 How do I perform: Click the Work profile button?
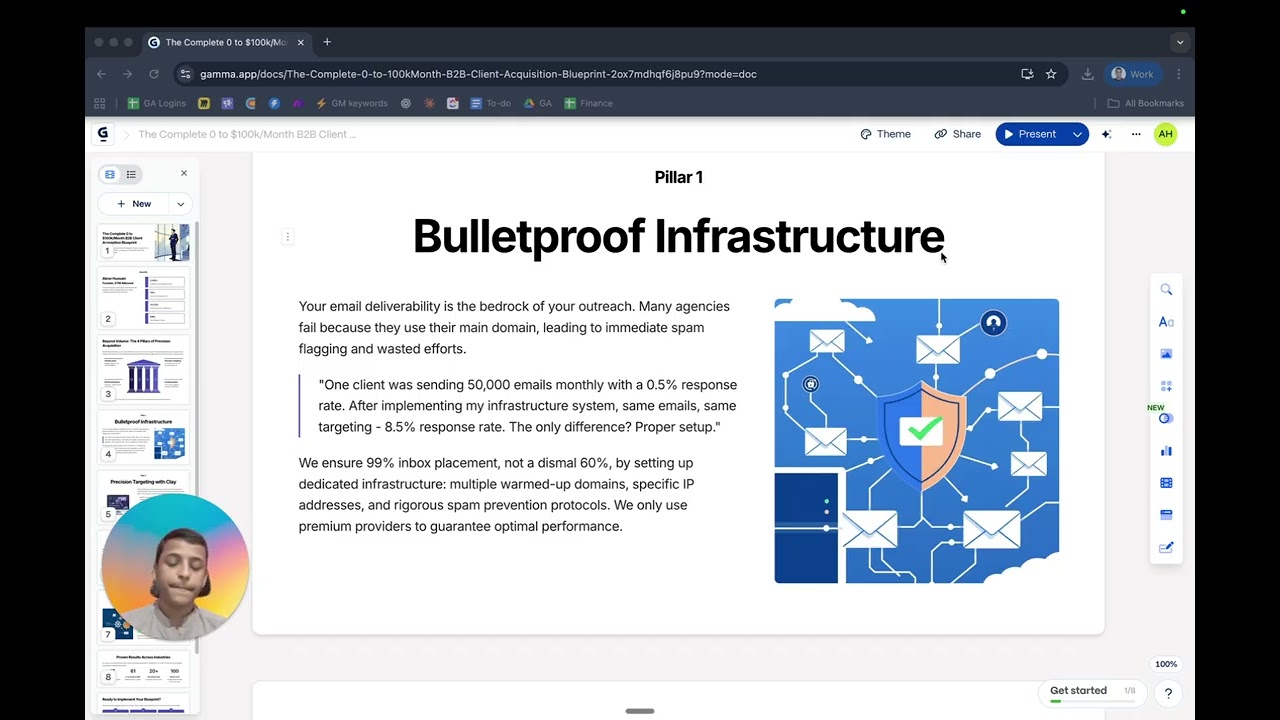coord(1132,74)
